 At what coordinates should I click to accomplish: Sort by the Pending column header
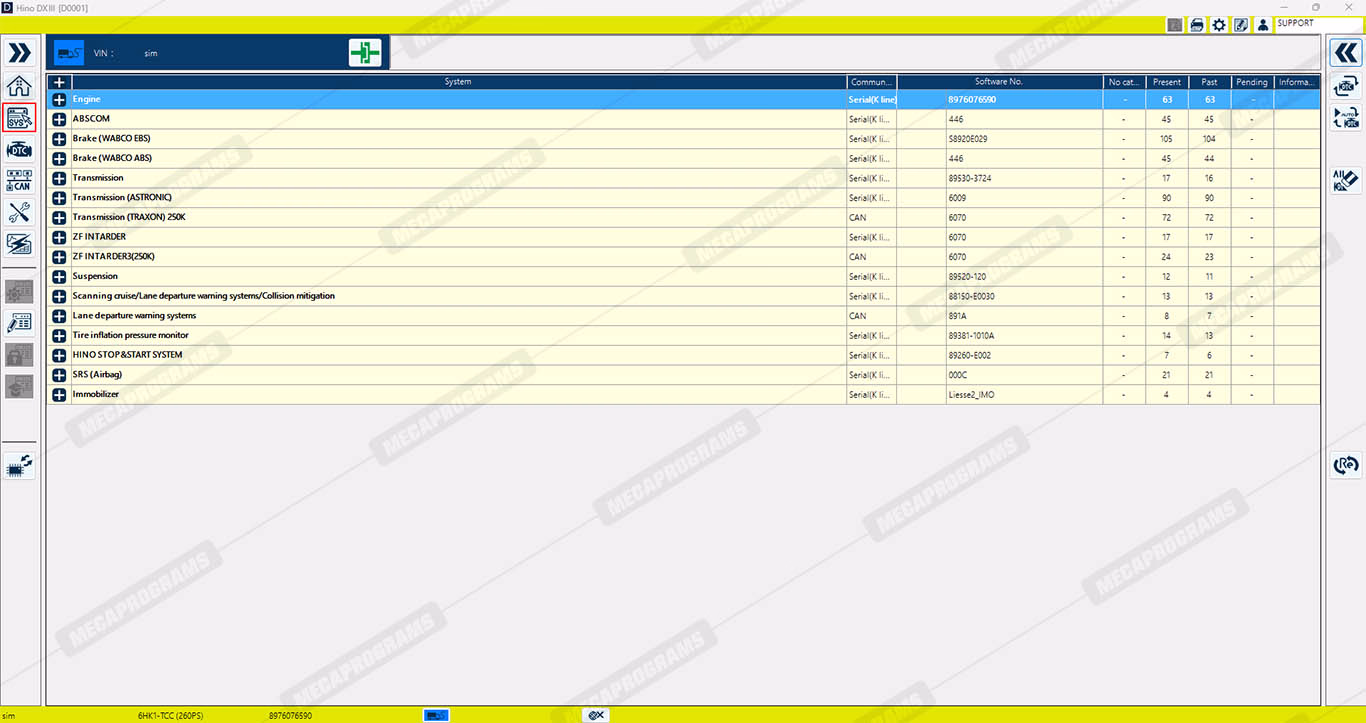(x=1252, y=82)
